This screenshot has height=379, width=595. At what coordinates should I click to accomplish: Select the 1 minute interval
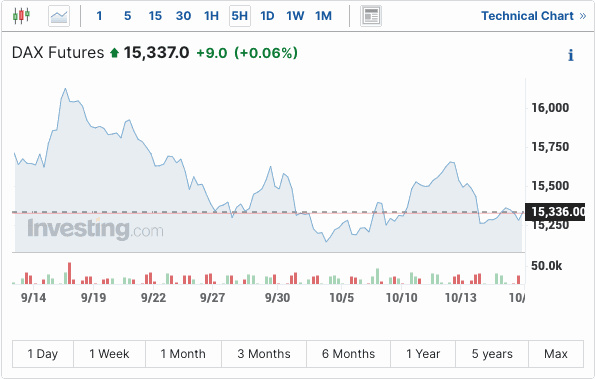point(99,16)
